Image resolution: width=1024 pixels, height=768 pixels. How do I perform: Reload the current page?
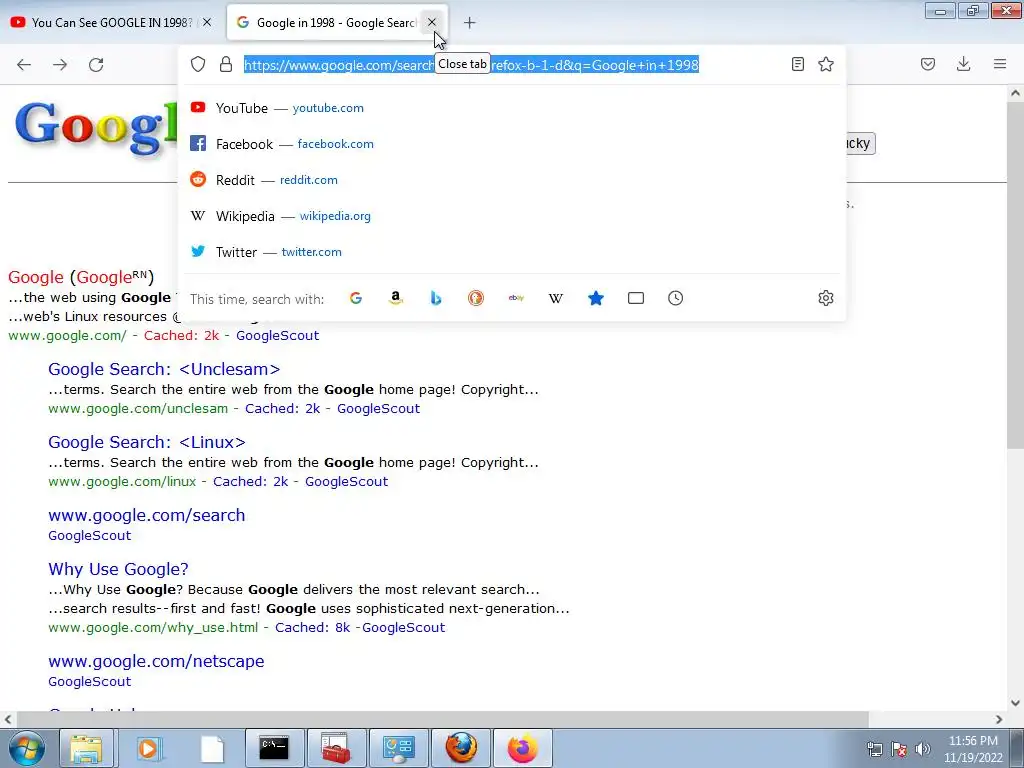click(96, 65)
